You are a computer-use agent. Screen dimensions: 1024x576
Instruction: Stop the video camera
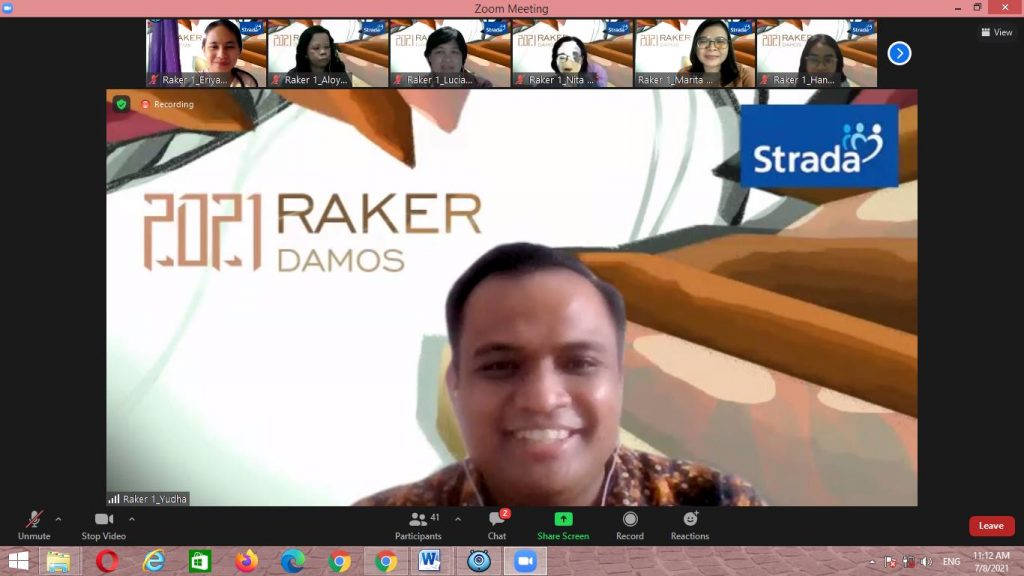click(x=103, y=524)
